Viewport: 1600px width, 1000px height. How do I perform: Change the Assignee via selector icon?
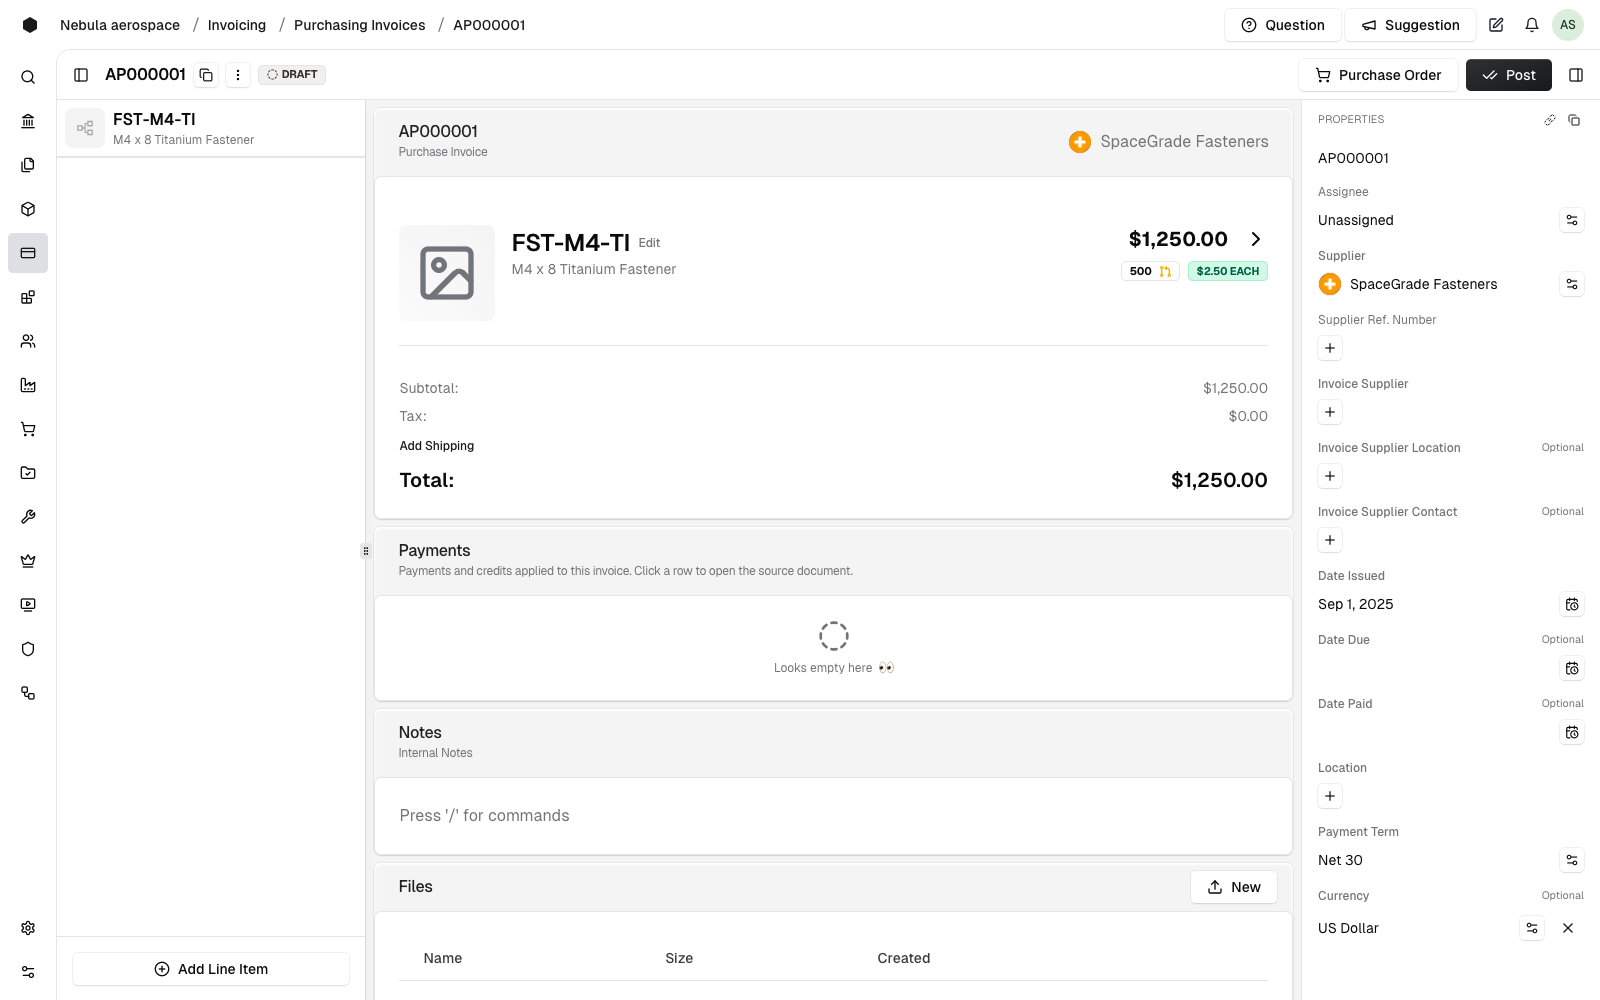point(1572,220)
